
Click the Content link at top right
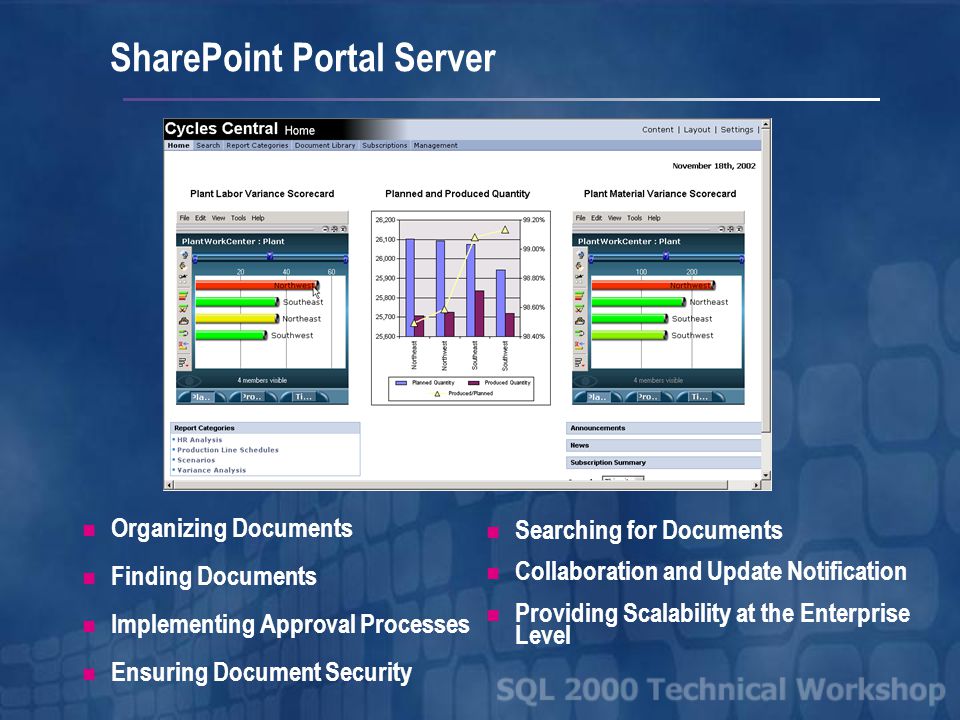point(658,130)
